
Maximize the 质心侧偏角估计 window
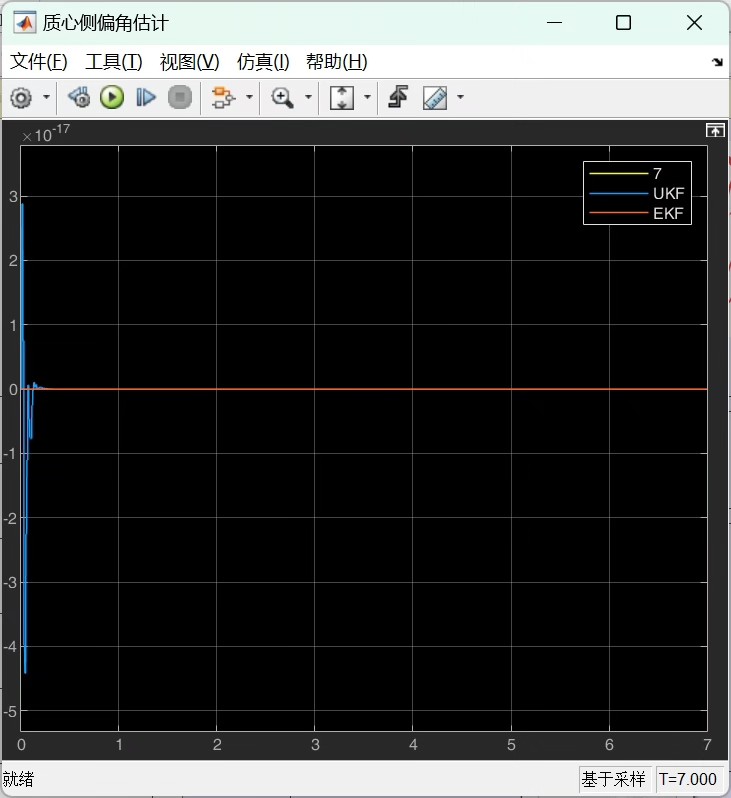pyautogui.click(x=624, y=23)
